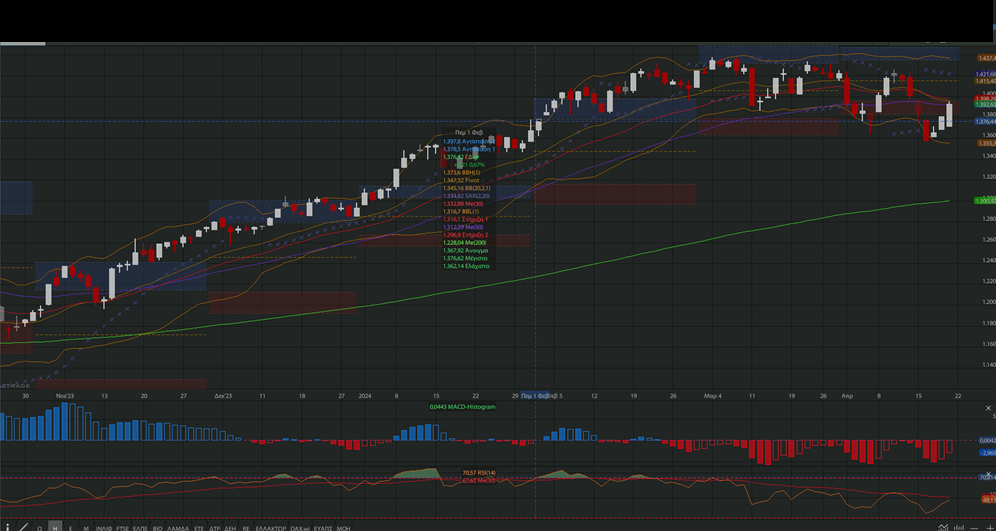
Task: Click the MACD-Histogram indicator label
Action: point(462,407)
